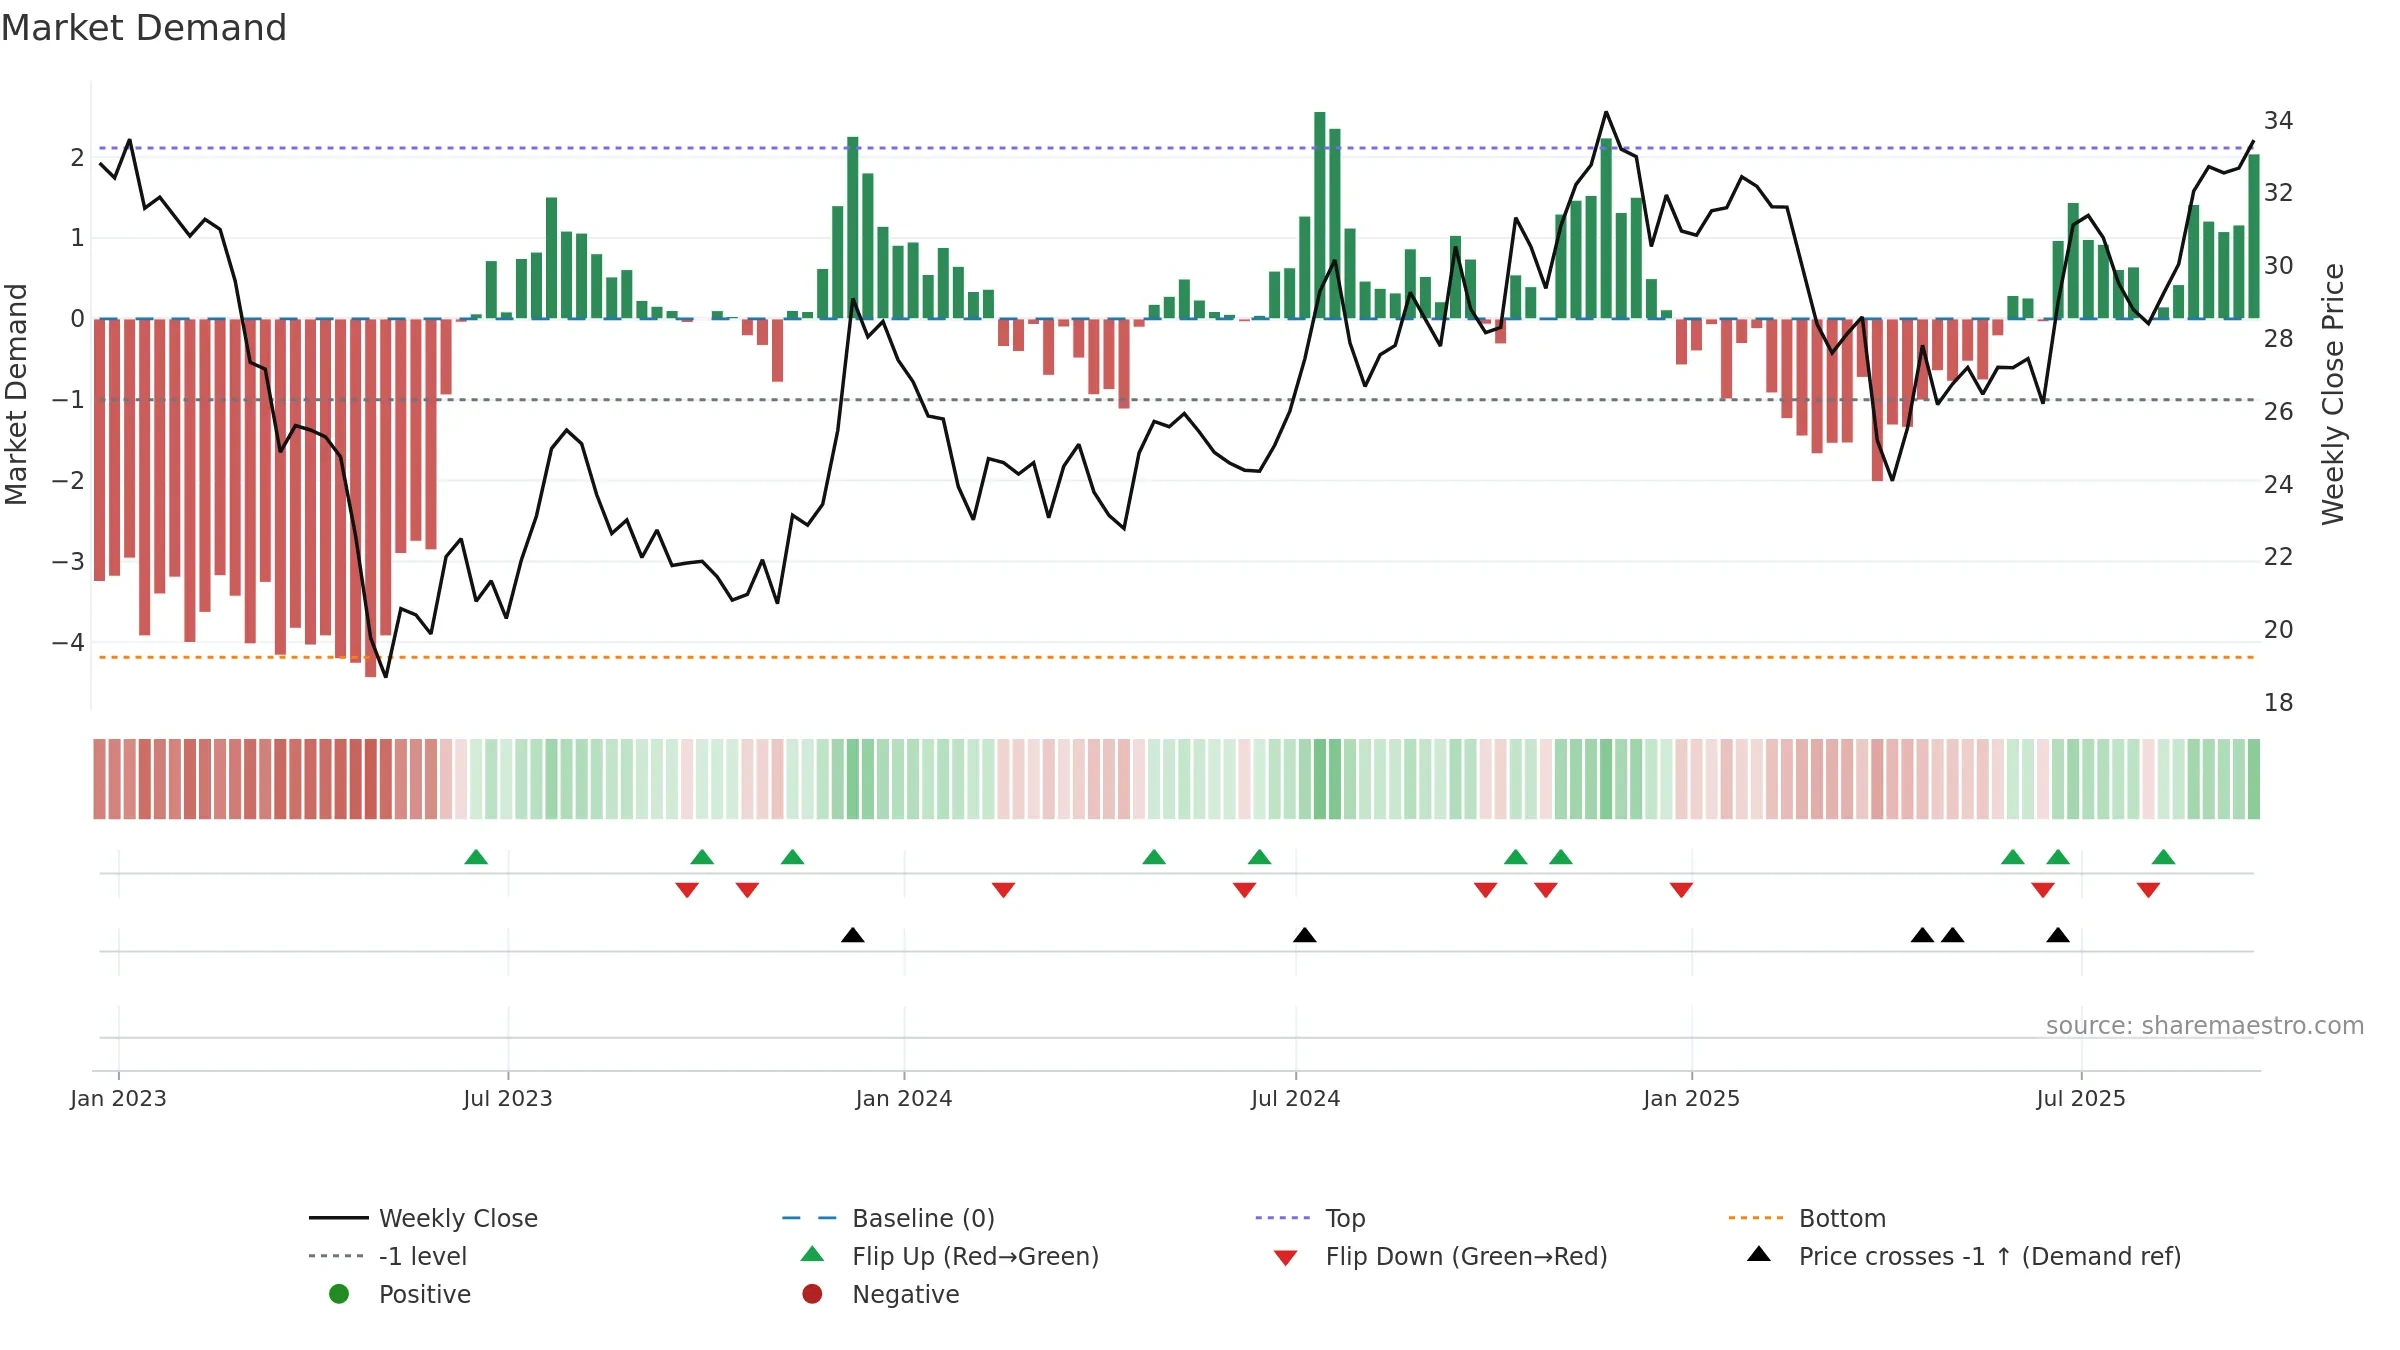The height and width of the screenshot is (1350, 2400).
Task: Click the Weekly Close legend entry
Action: [424, 1218]
